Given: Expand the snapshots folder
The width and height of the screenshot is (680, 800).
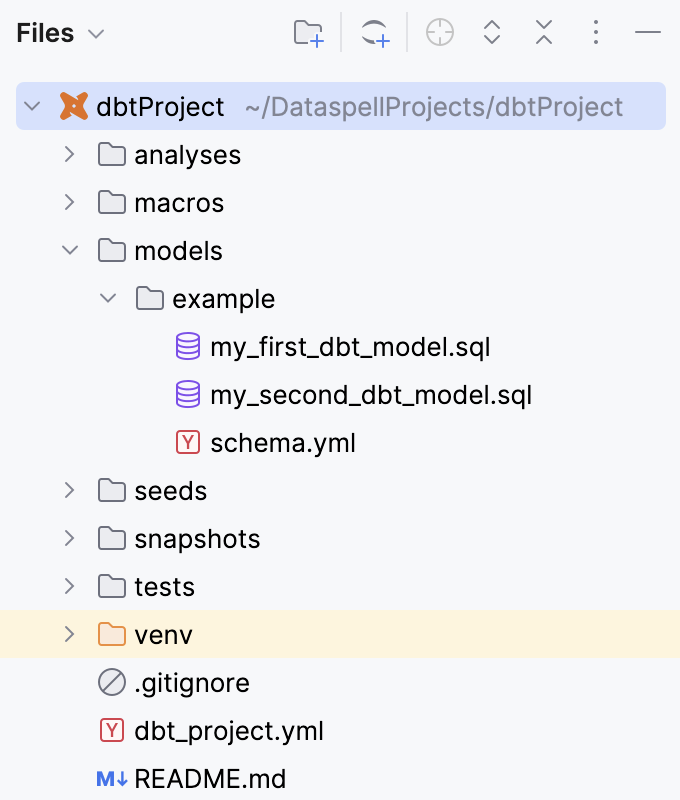Looking at the screenshot, I should 68,538.
